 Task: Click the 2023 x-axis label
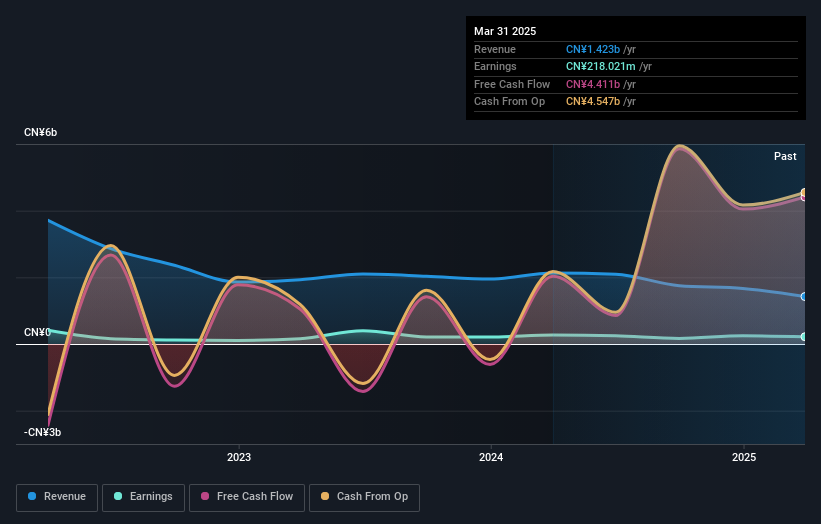tap(239, 457)
